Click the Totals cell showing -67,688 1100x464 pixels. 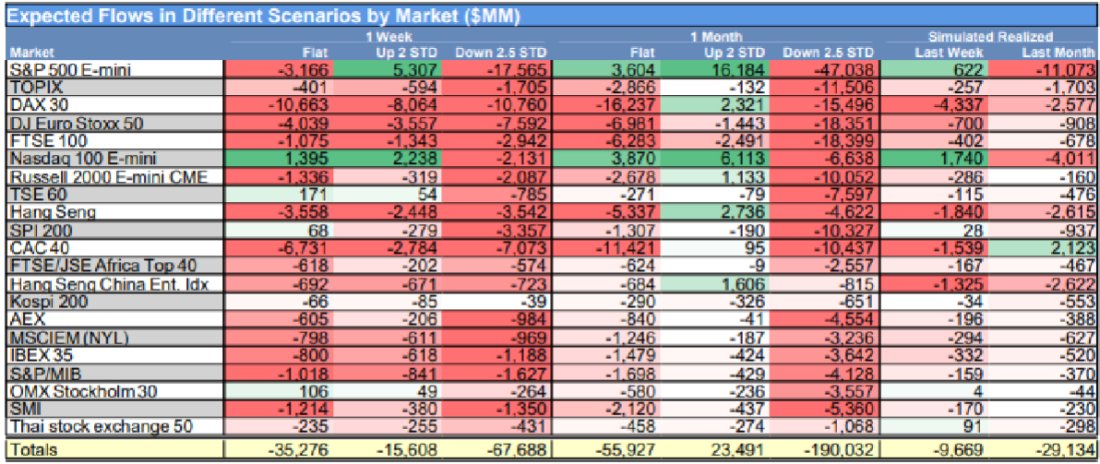point(499,449)
